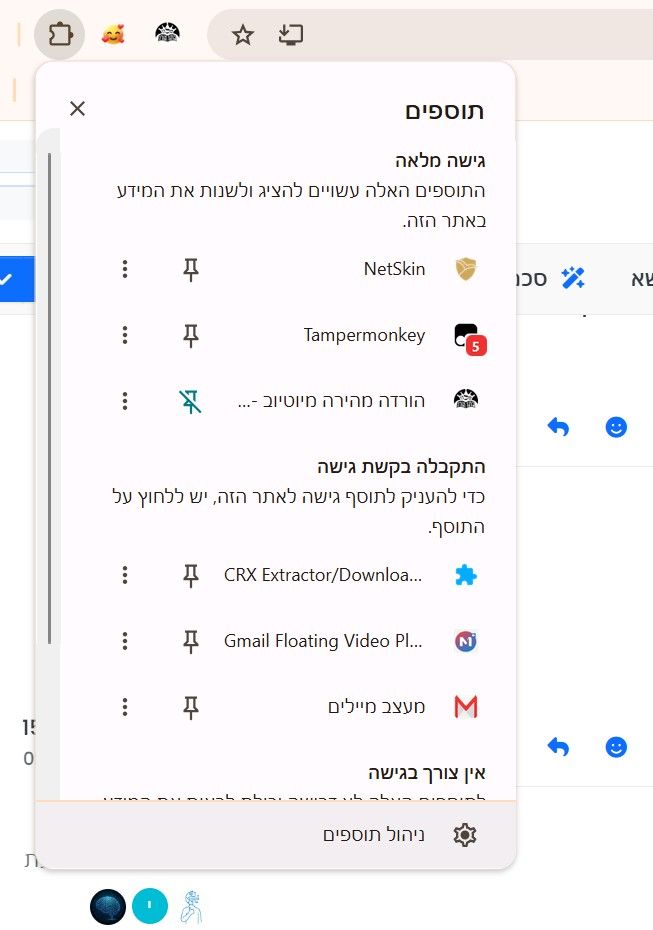Pin the Gmail Floating Video Player extension

point(190,641)
